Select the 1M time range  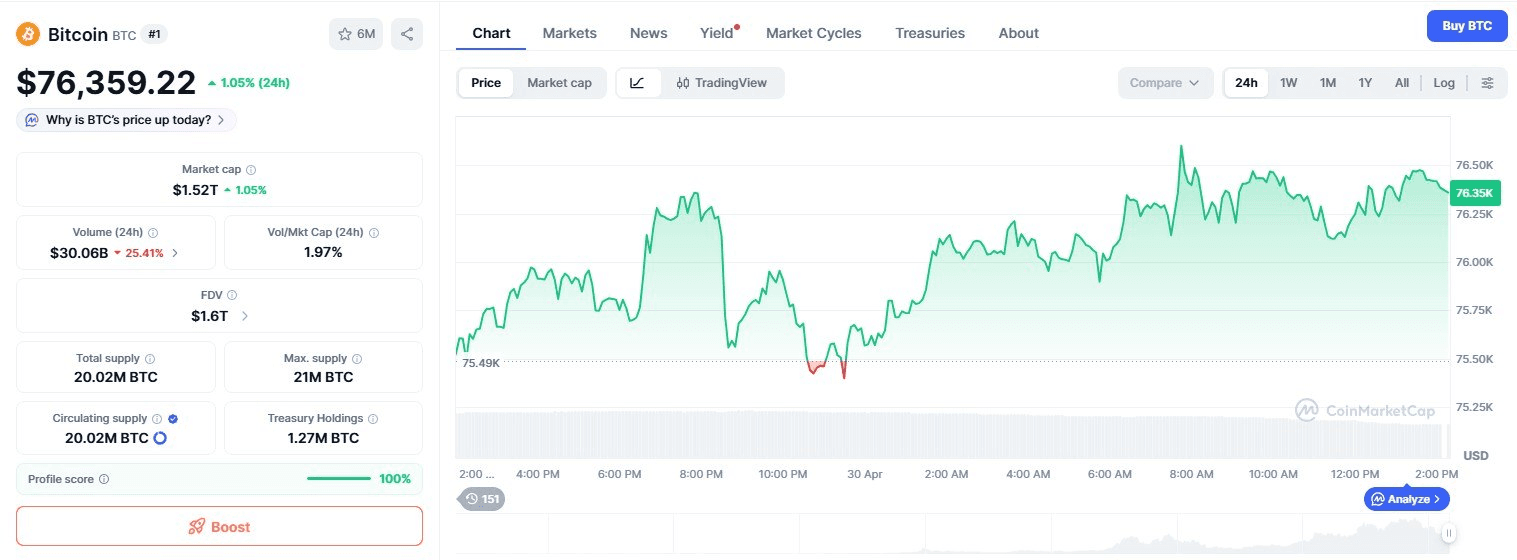click(x=1328, y=83)
